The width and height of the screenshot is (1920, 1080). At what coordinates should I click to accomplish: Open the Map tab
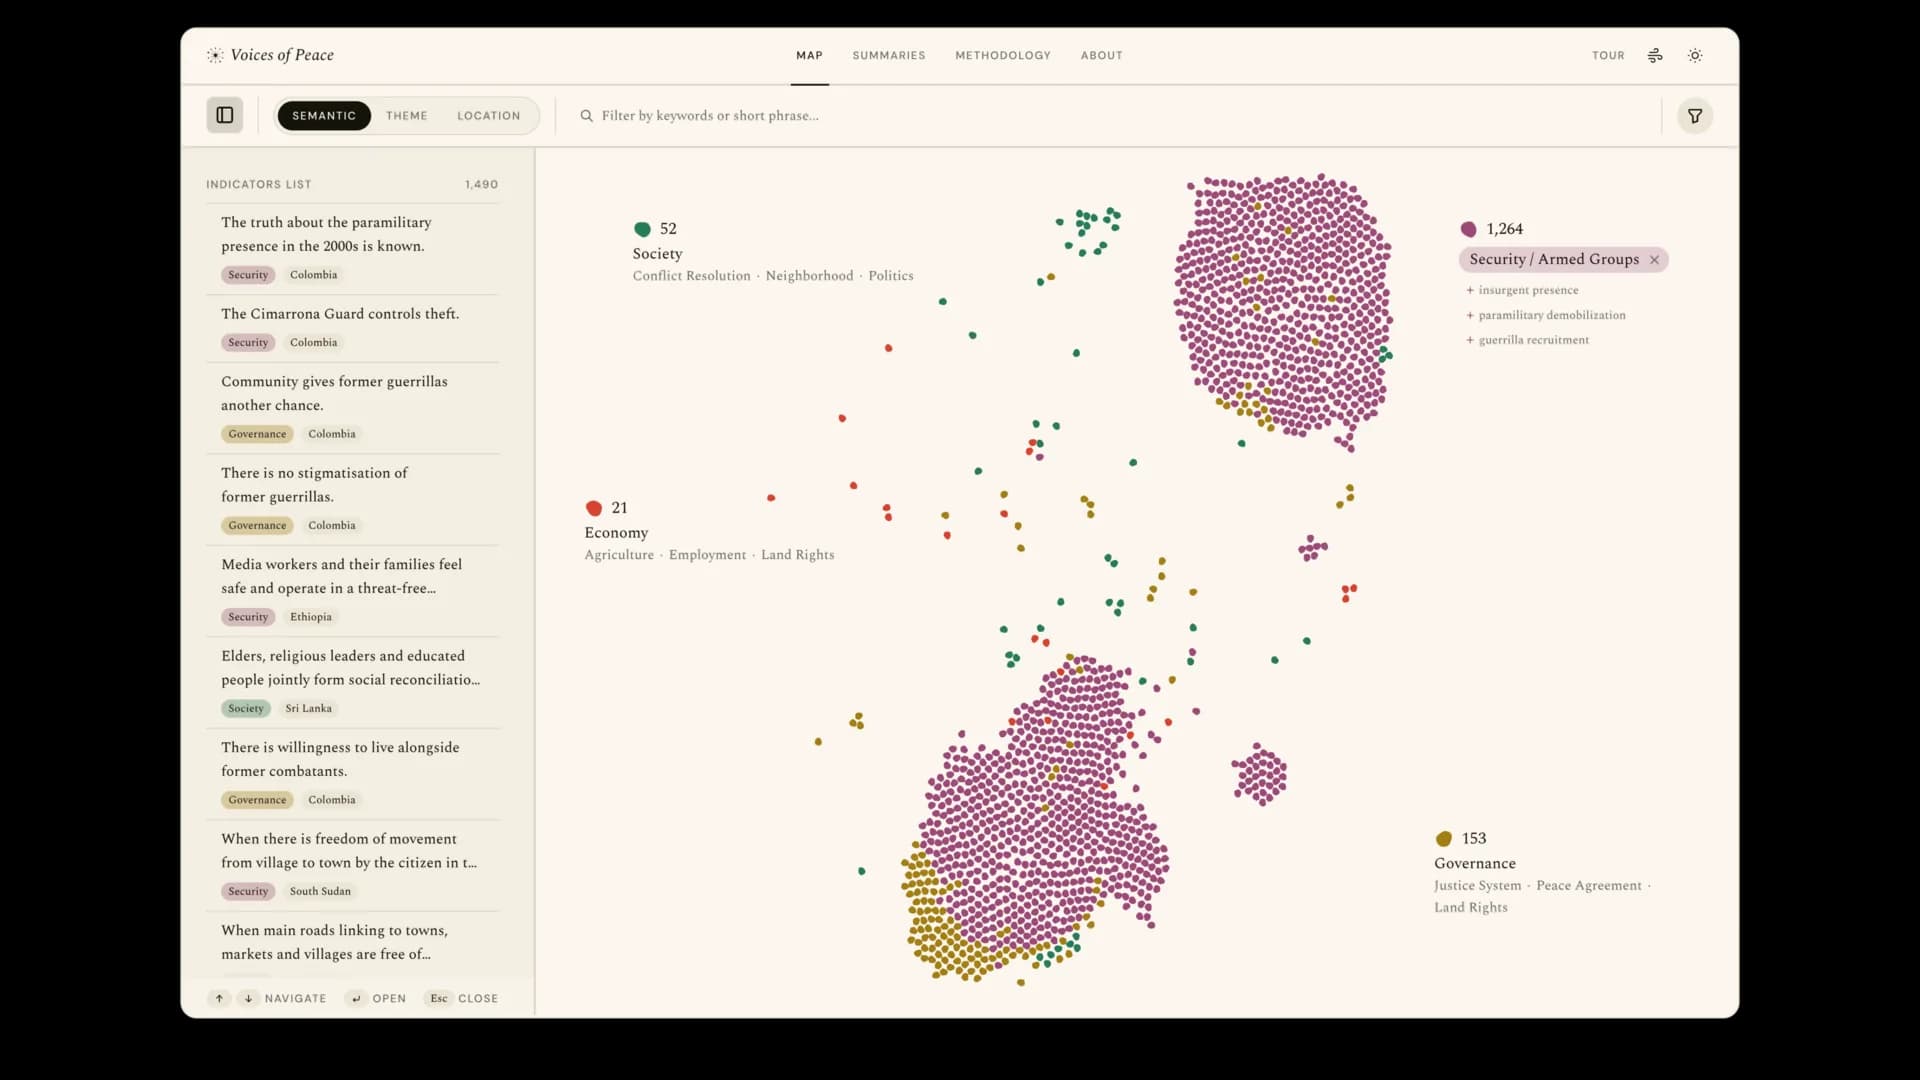tap(810, 56)
